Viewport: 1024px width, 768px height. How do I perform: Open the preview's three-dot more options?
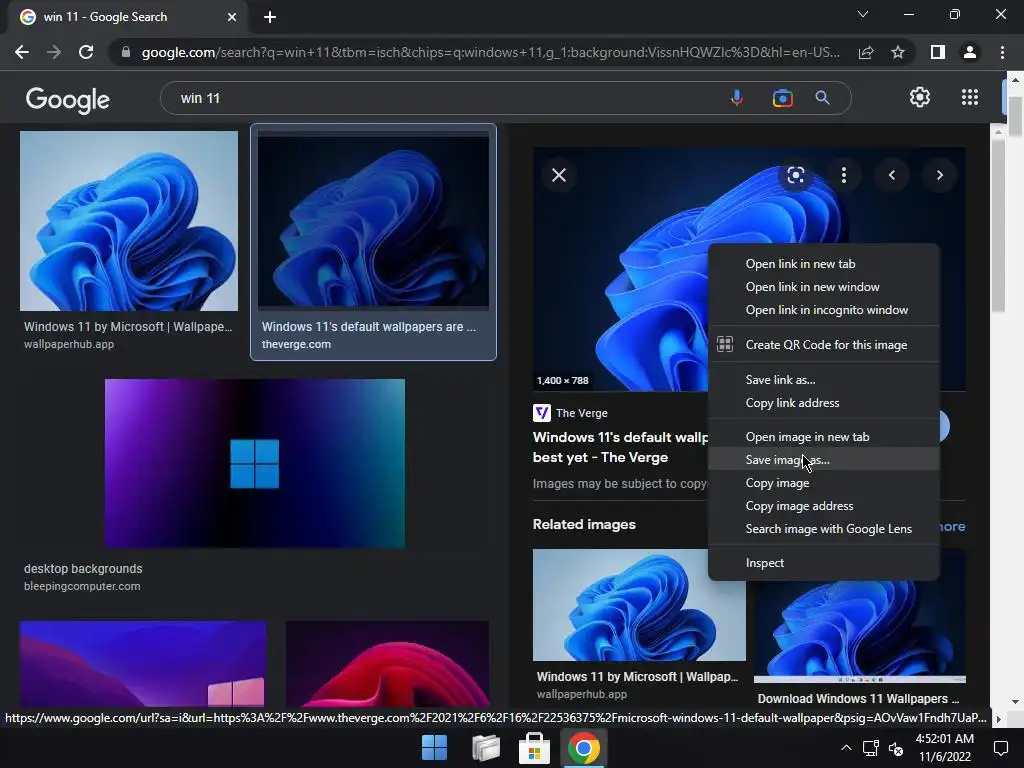click(x=844, y=175)
